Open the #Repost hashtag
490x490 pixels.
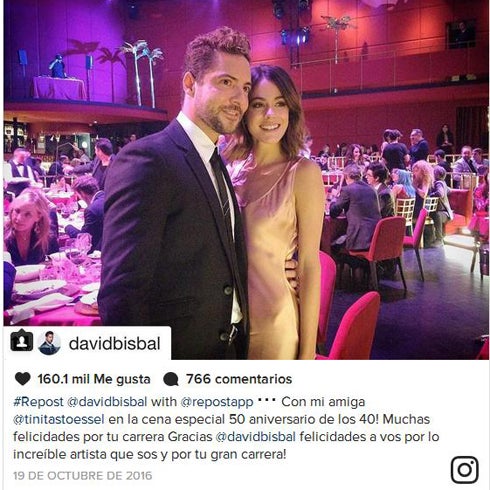click(x=38, y=402)
